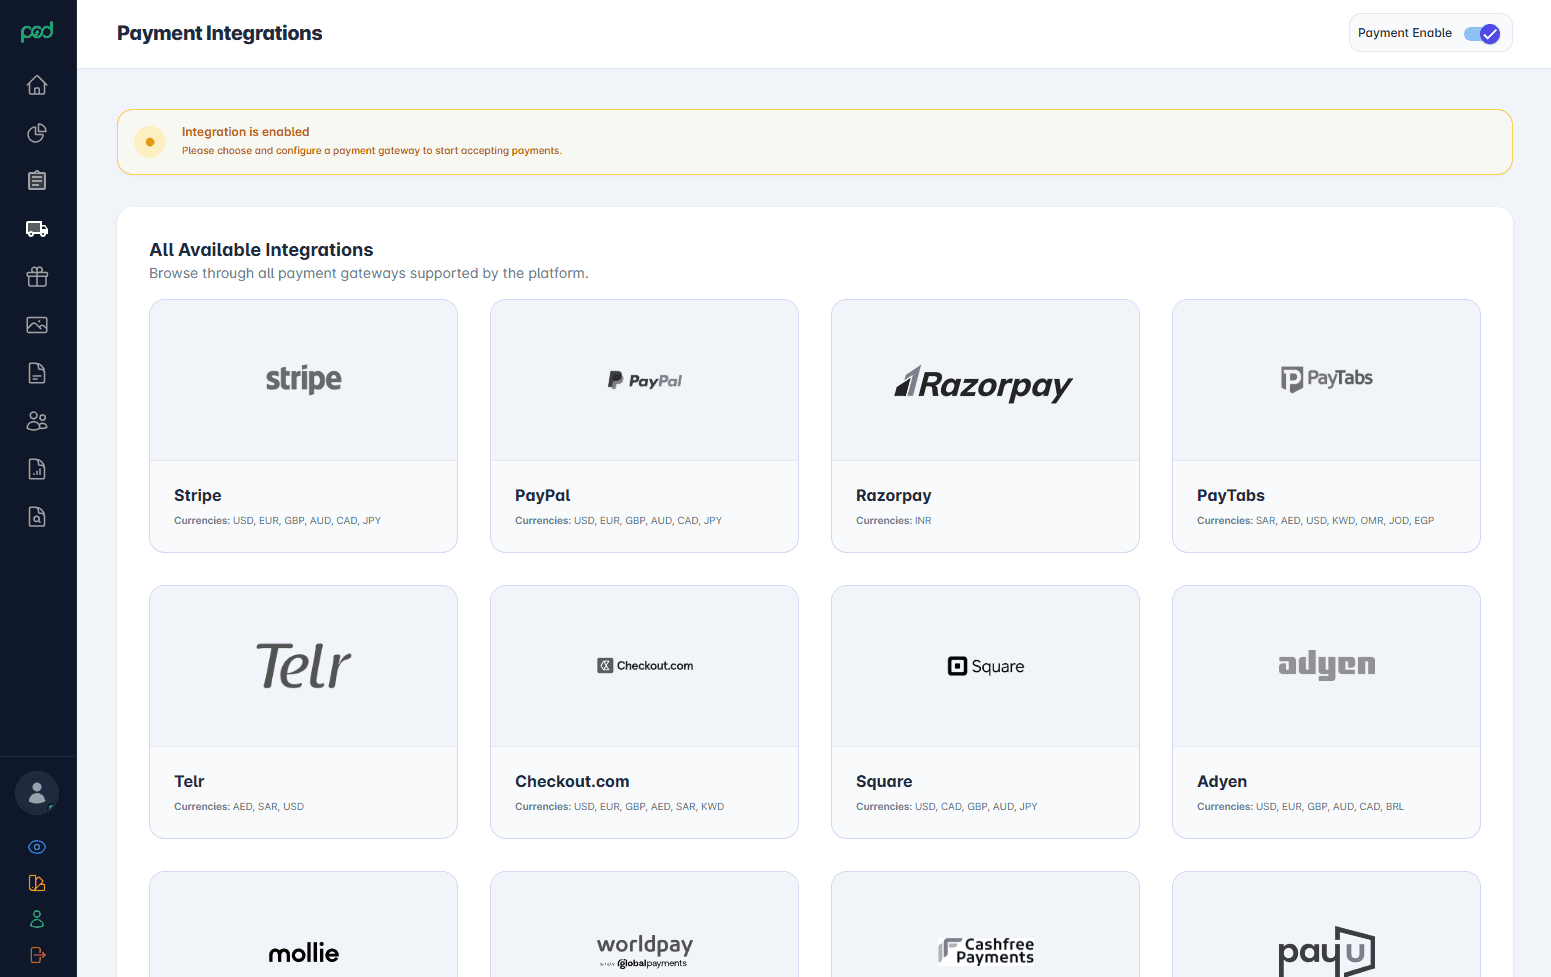Click the pod logo in sidebar
The image size is (1551, 977).
coord(37,32)
